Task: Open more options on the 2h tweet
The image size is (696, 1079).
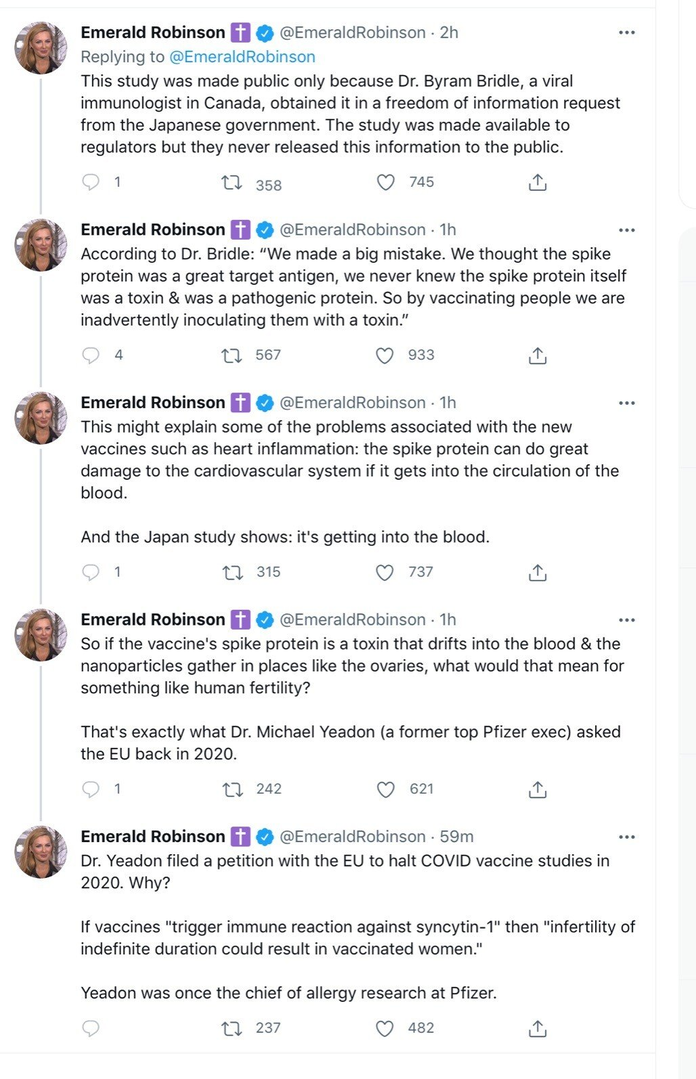Action: [x=627, y=33]
